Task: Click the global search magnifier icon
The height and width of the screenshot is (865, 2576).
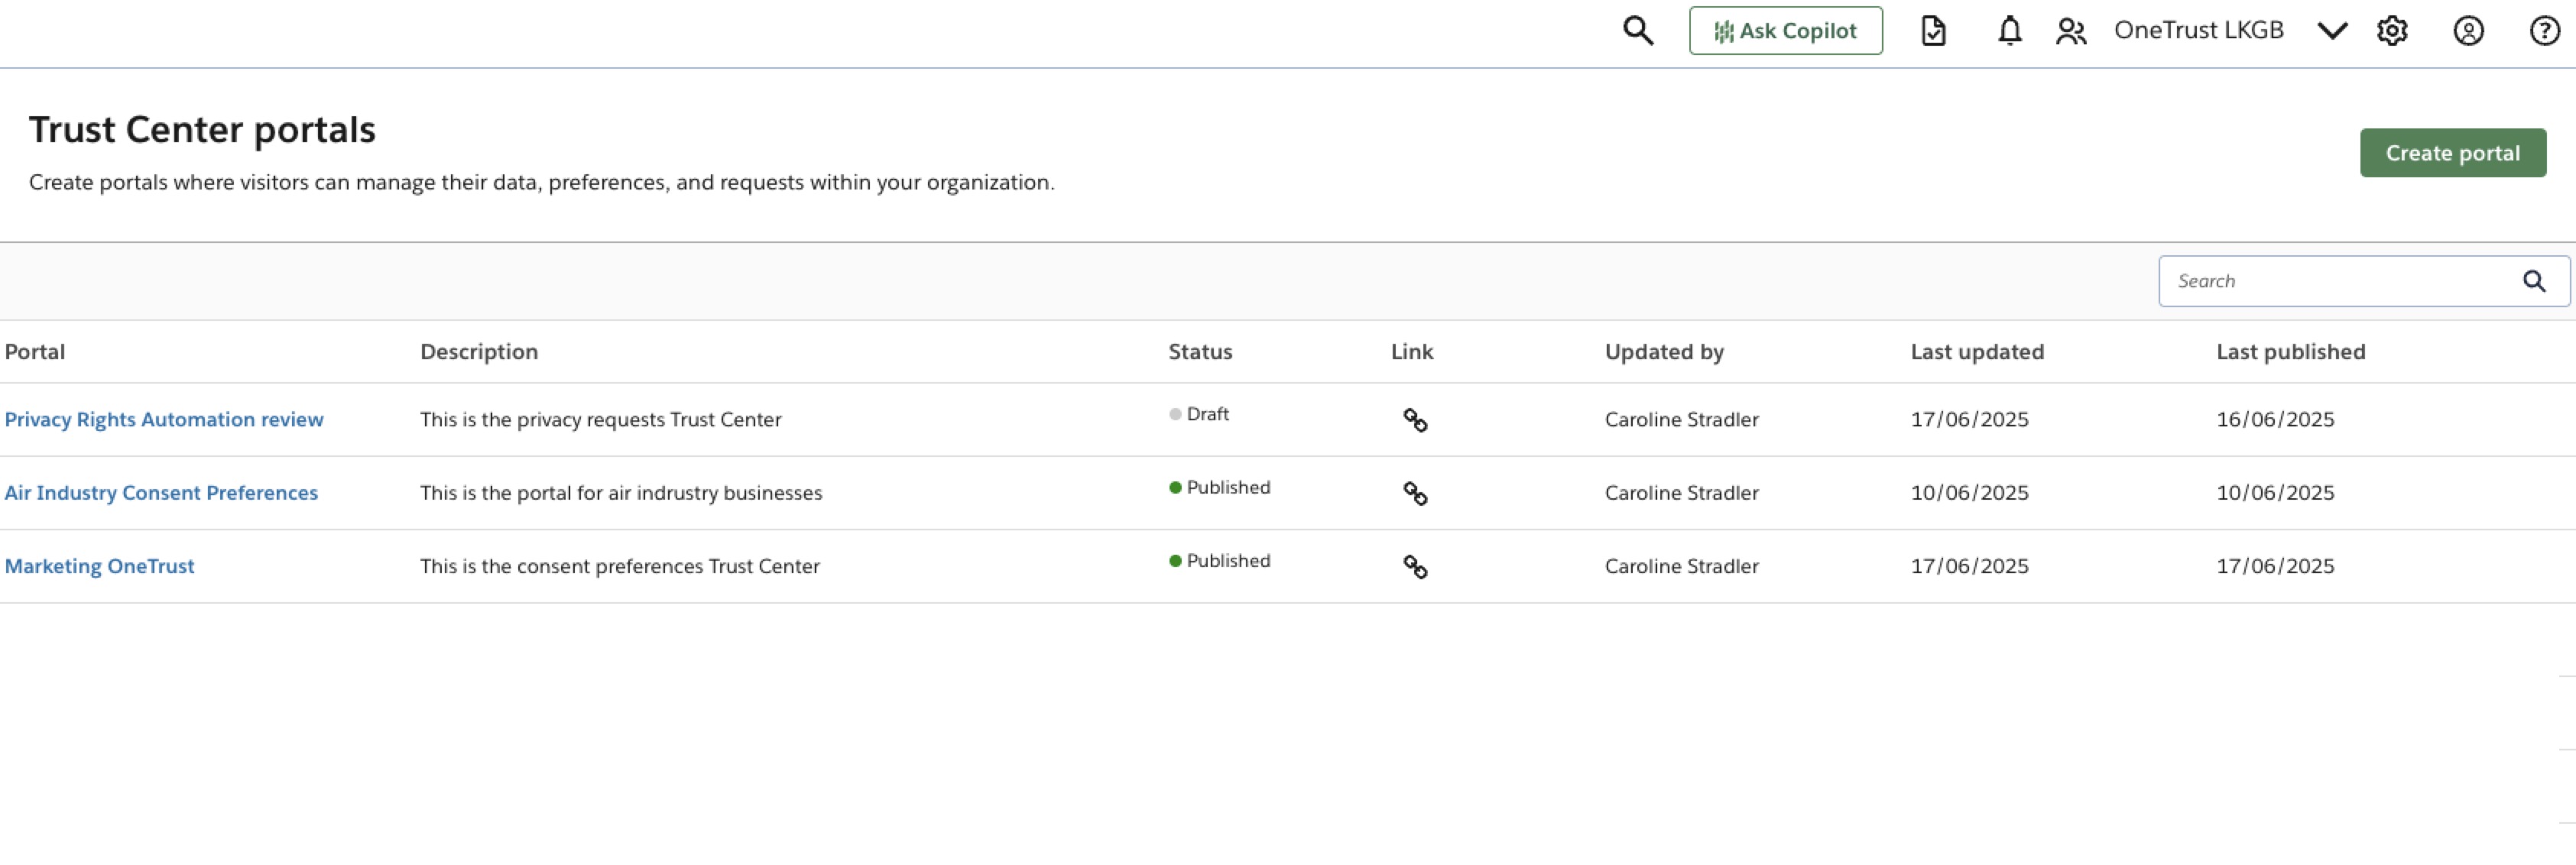Action: (1637, 31)
